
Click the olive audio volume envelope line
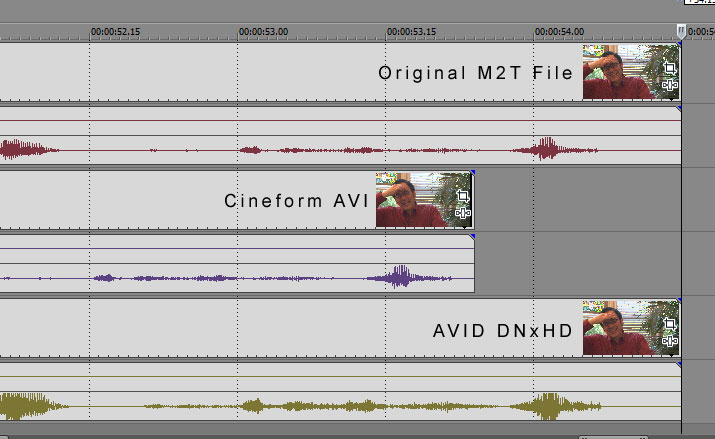340,377
